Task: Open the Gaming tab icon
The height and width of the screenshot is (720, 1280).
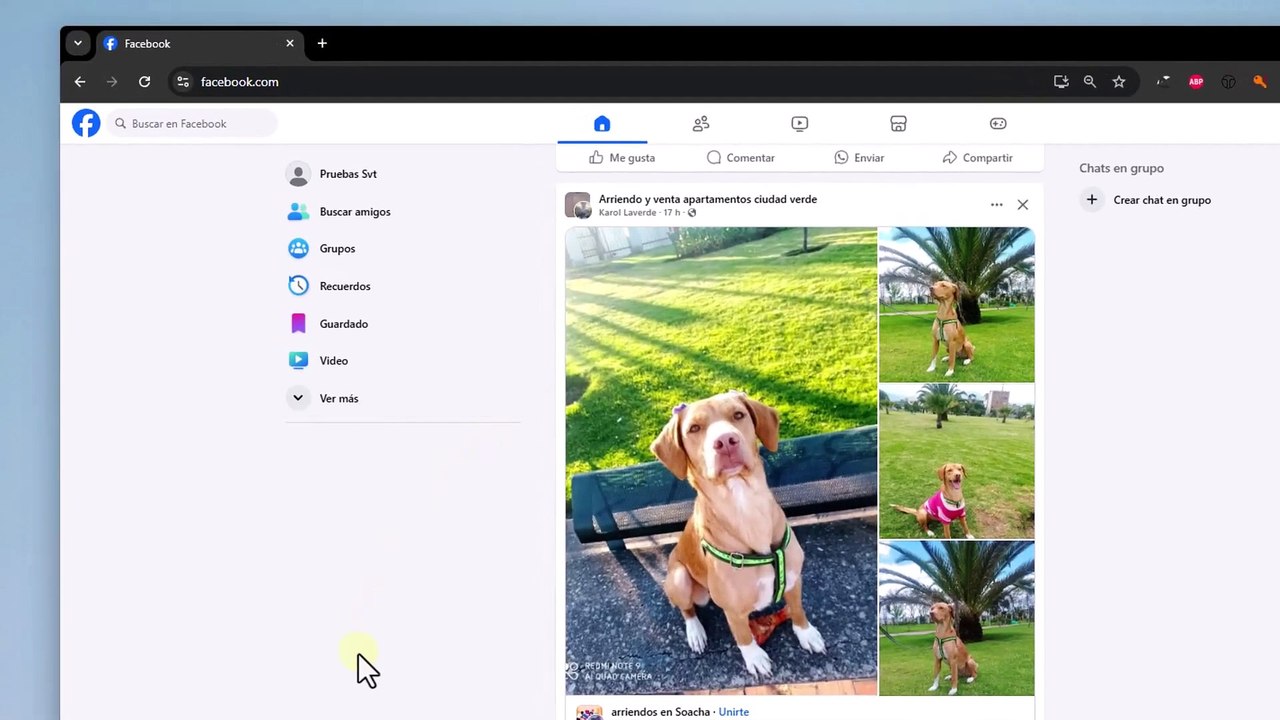Action: (x=998, y=124)
